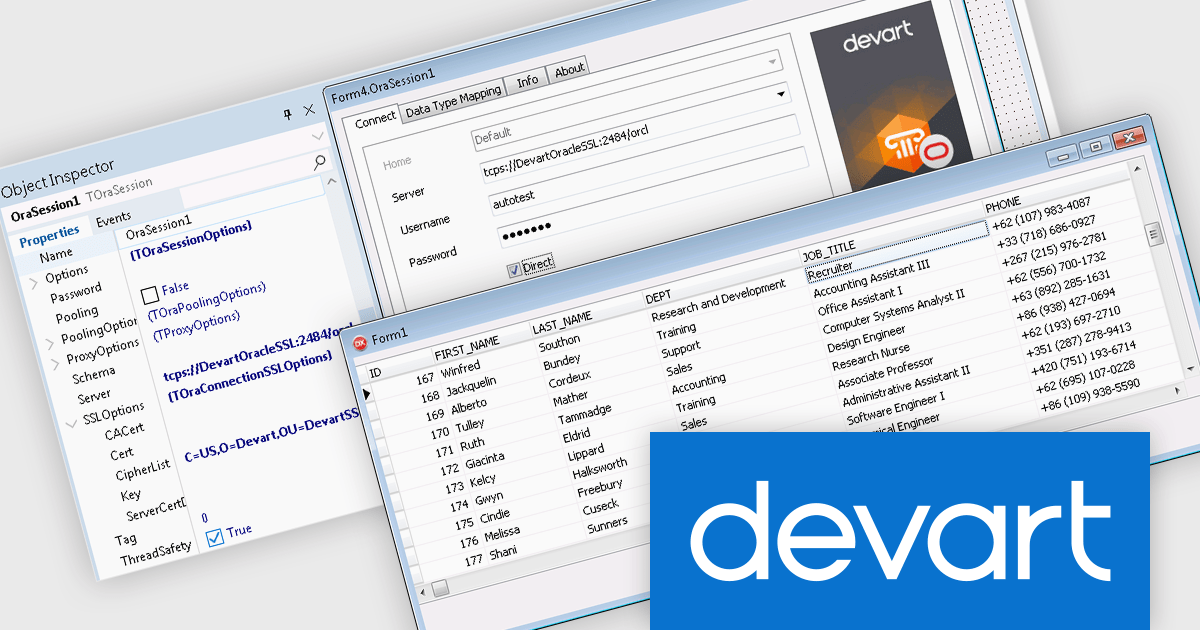Image resolution: width=1200 pixels, height=630 pixels.
Task: Uncheck the ThreadSafety True checkbox
Action: pyautogui.click(x=214, y=538)
